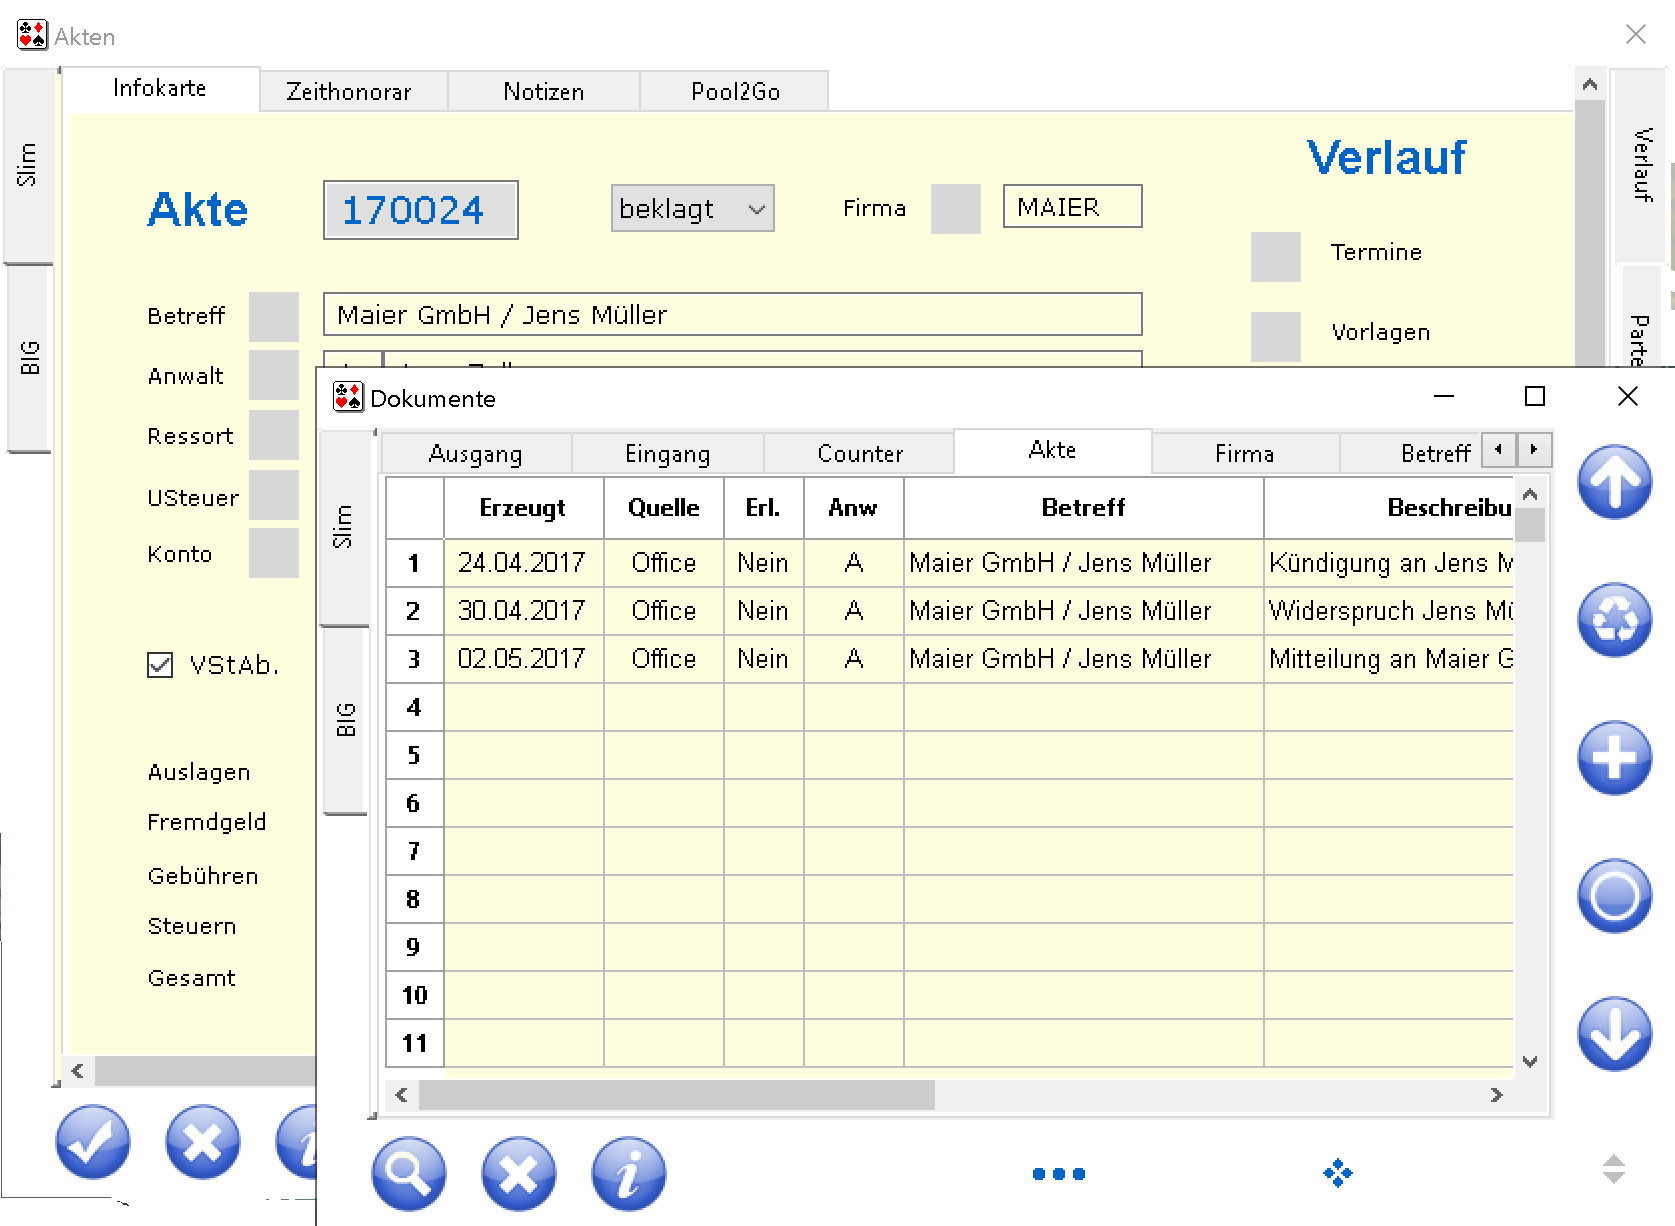This screenshot has width=1675, height=1226.
Task: Click the Betreff field Maier GmbH / Jens Müller
Action: point(732,315)
